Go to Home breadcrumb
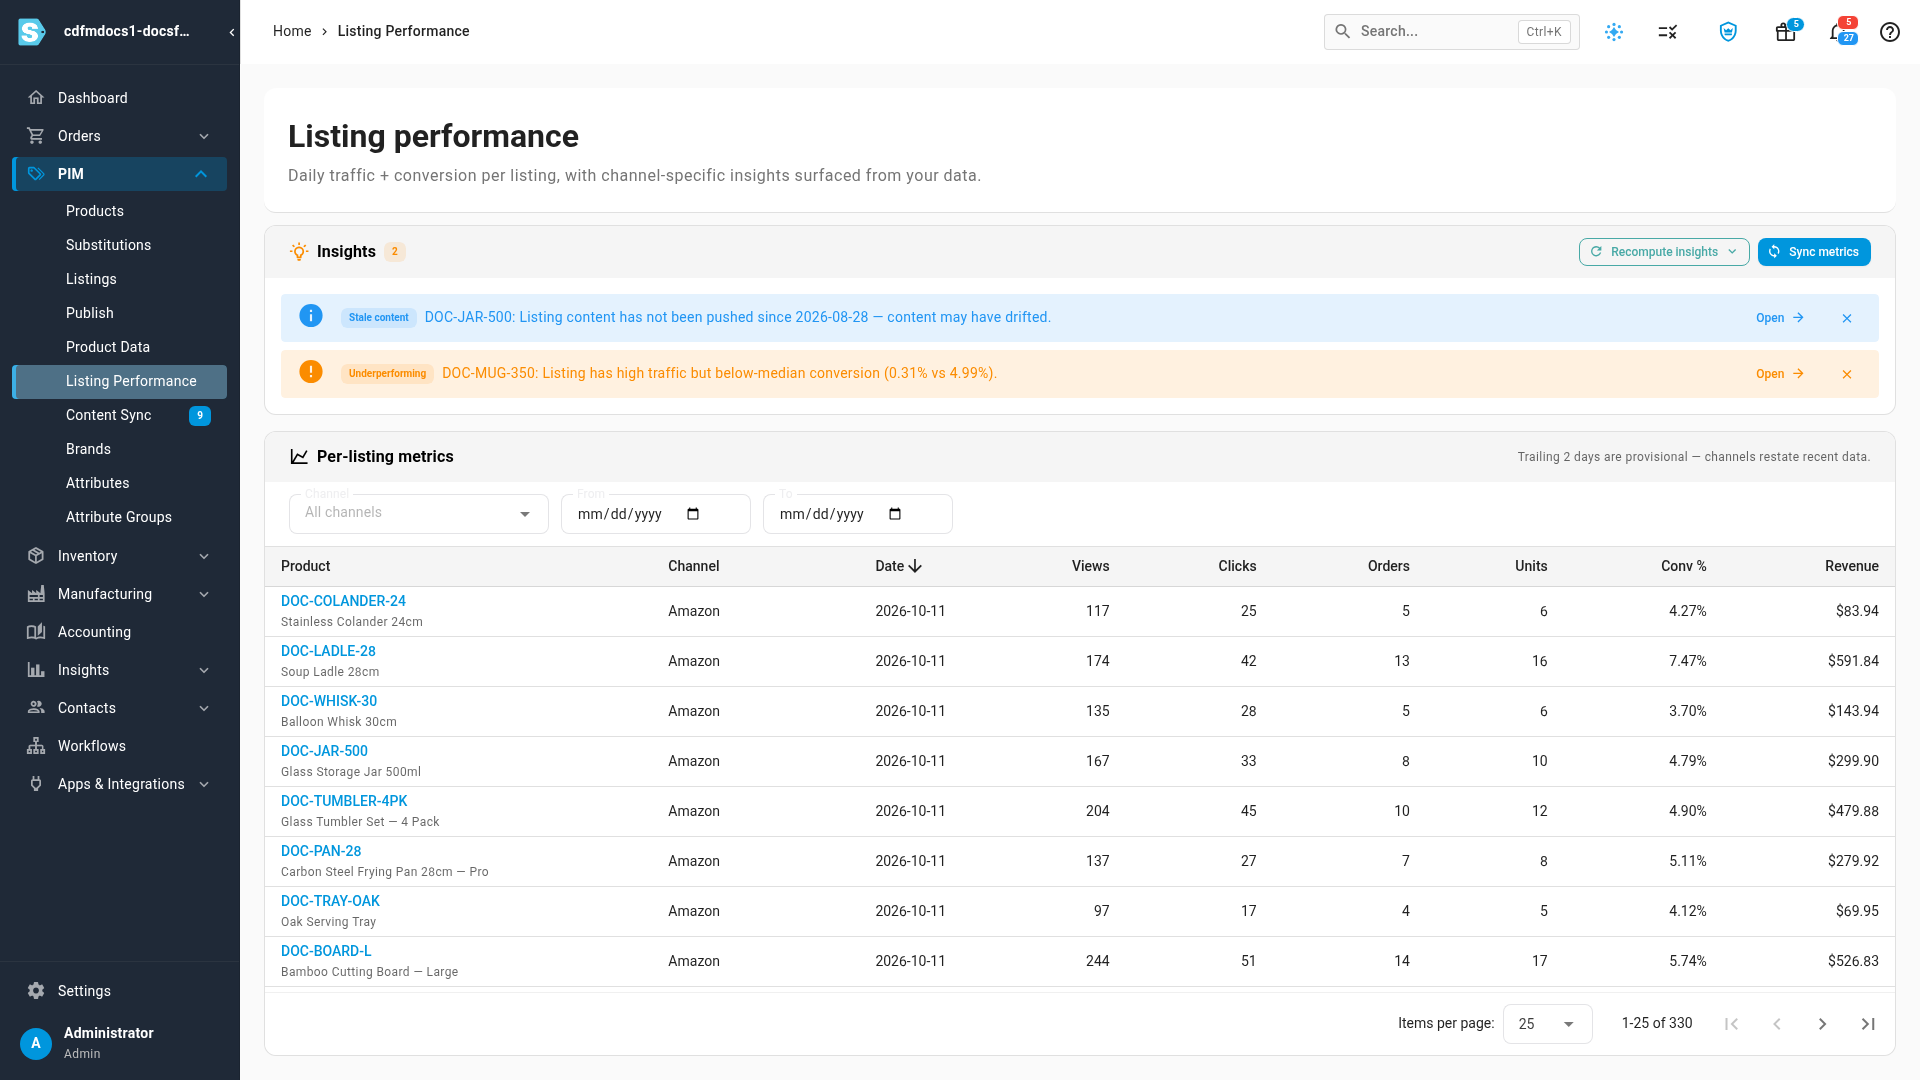This screenshot has width=1920, height=1080. (x=292, y=31)
